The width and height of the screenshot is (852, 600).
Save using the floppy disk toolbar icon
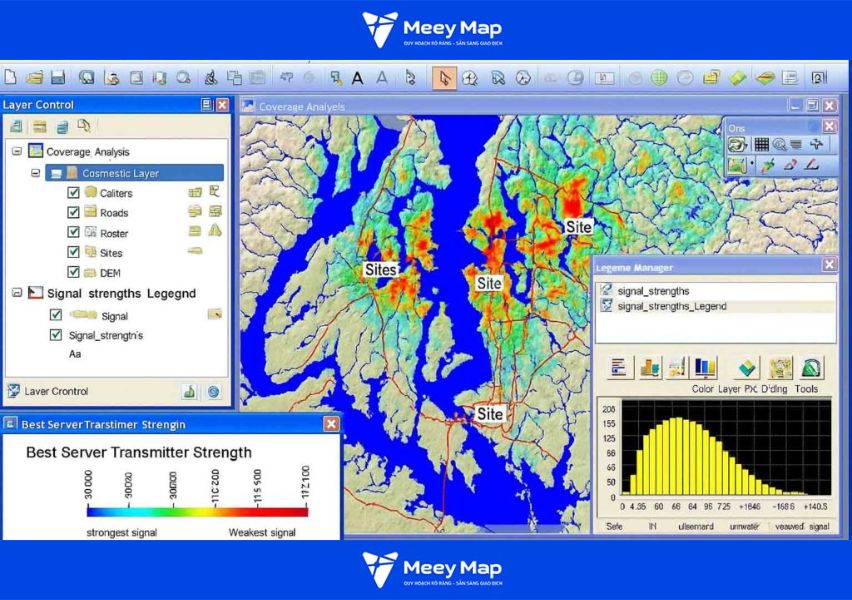[58, 77]
